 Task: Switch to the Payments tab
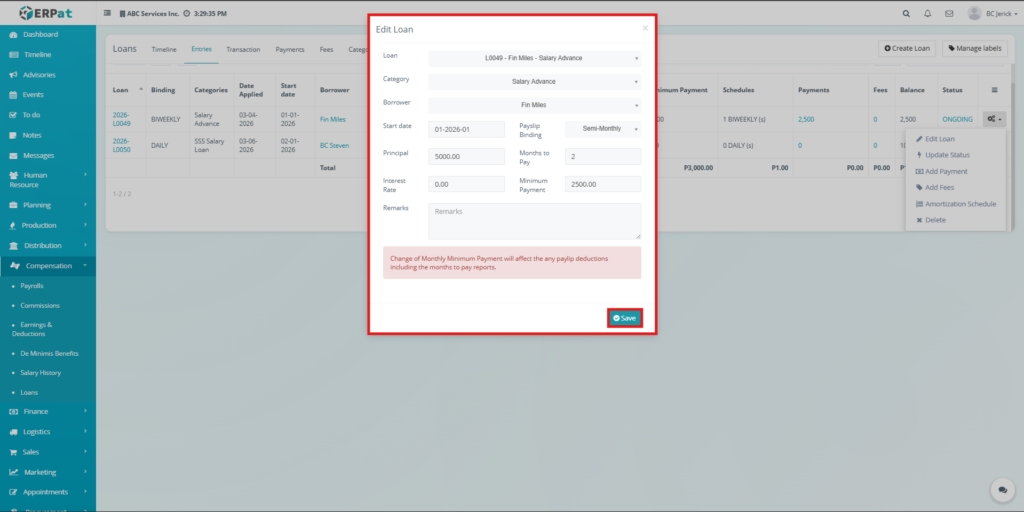pos(290,50)
